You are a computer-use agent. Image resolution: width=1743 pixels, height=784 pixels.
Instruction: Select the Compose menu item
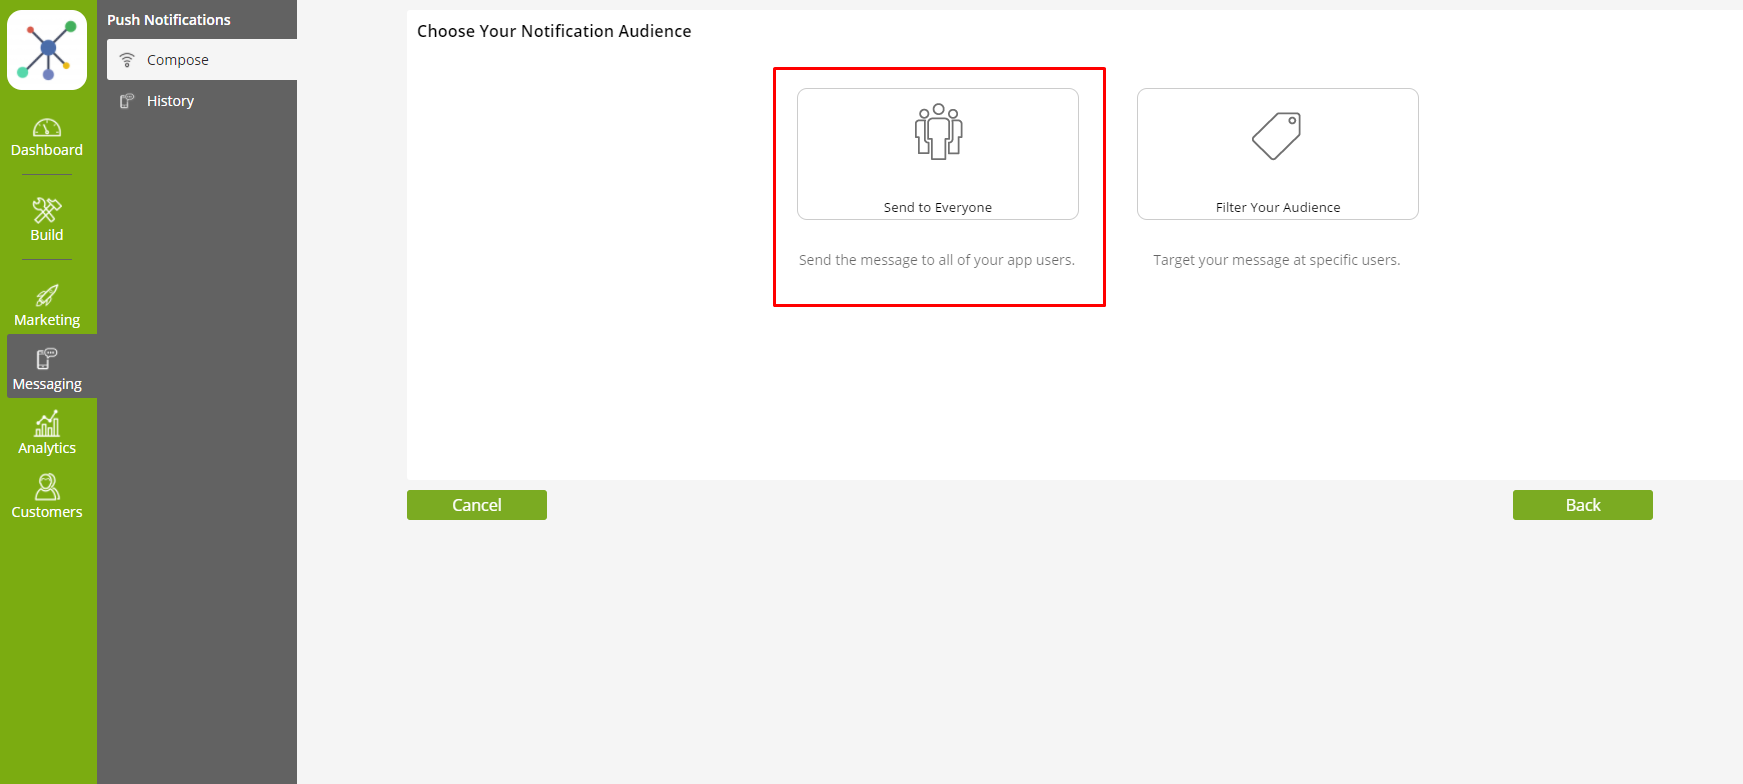pyautogui.click(x=202, y=60)
